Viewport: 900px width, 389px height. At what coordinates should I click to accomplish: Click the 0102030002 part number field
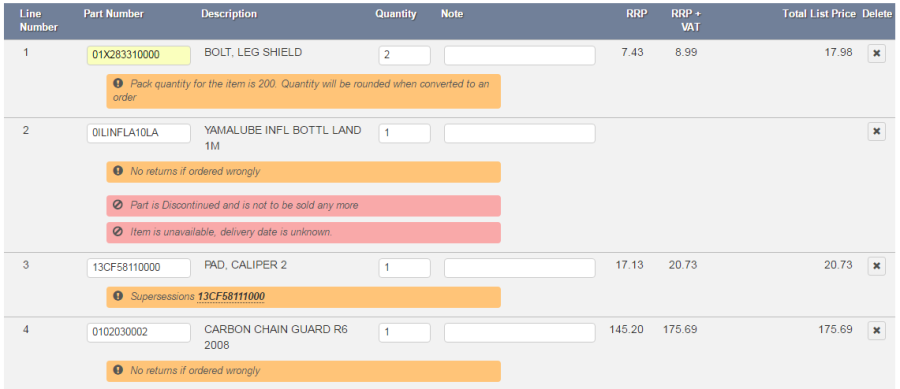139,332
